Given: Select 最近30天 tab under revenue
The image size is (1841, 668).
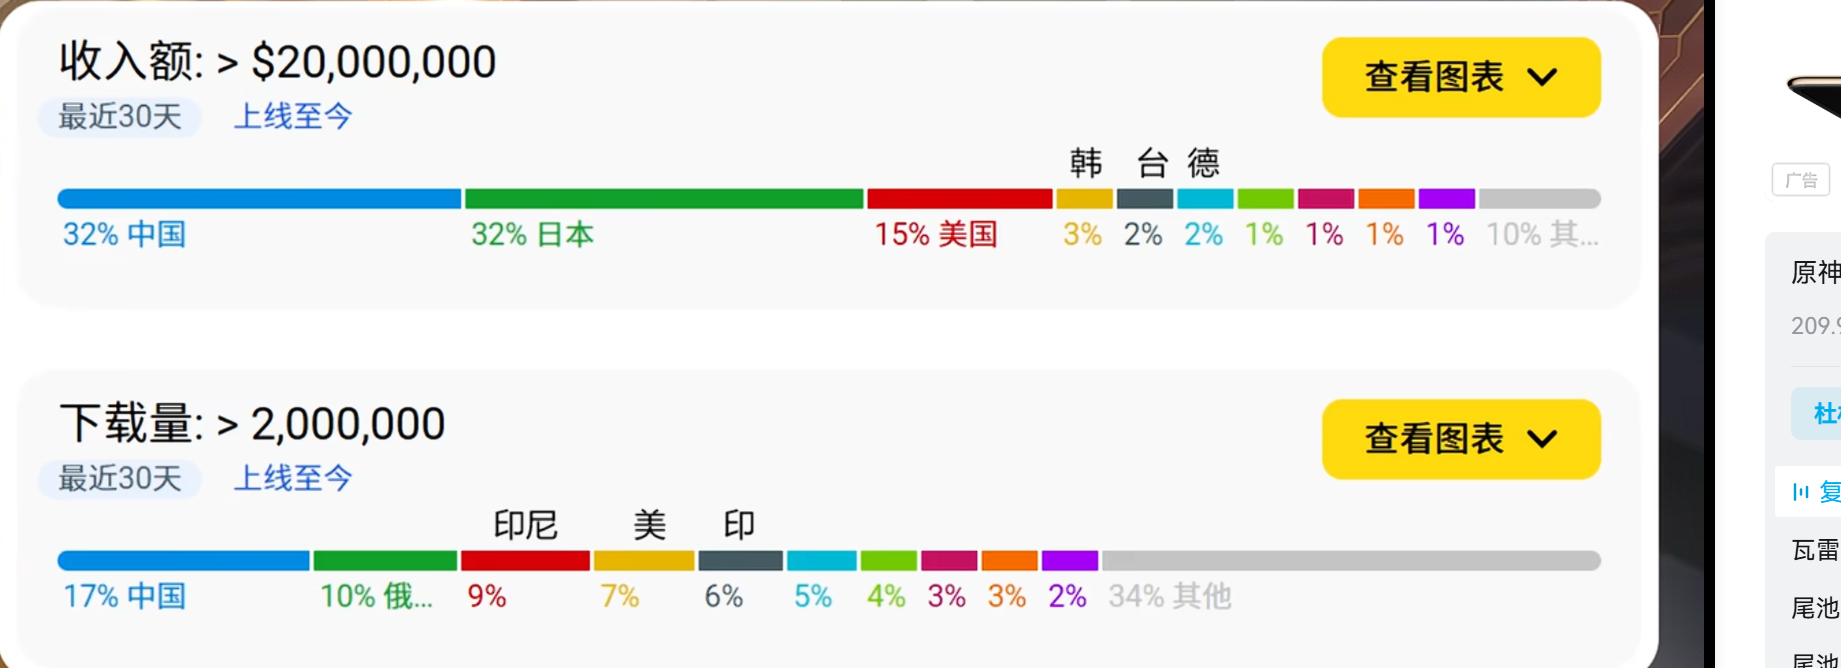Looking at the screenshot, I should pos(120,117).
